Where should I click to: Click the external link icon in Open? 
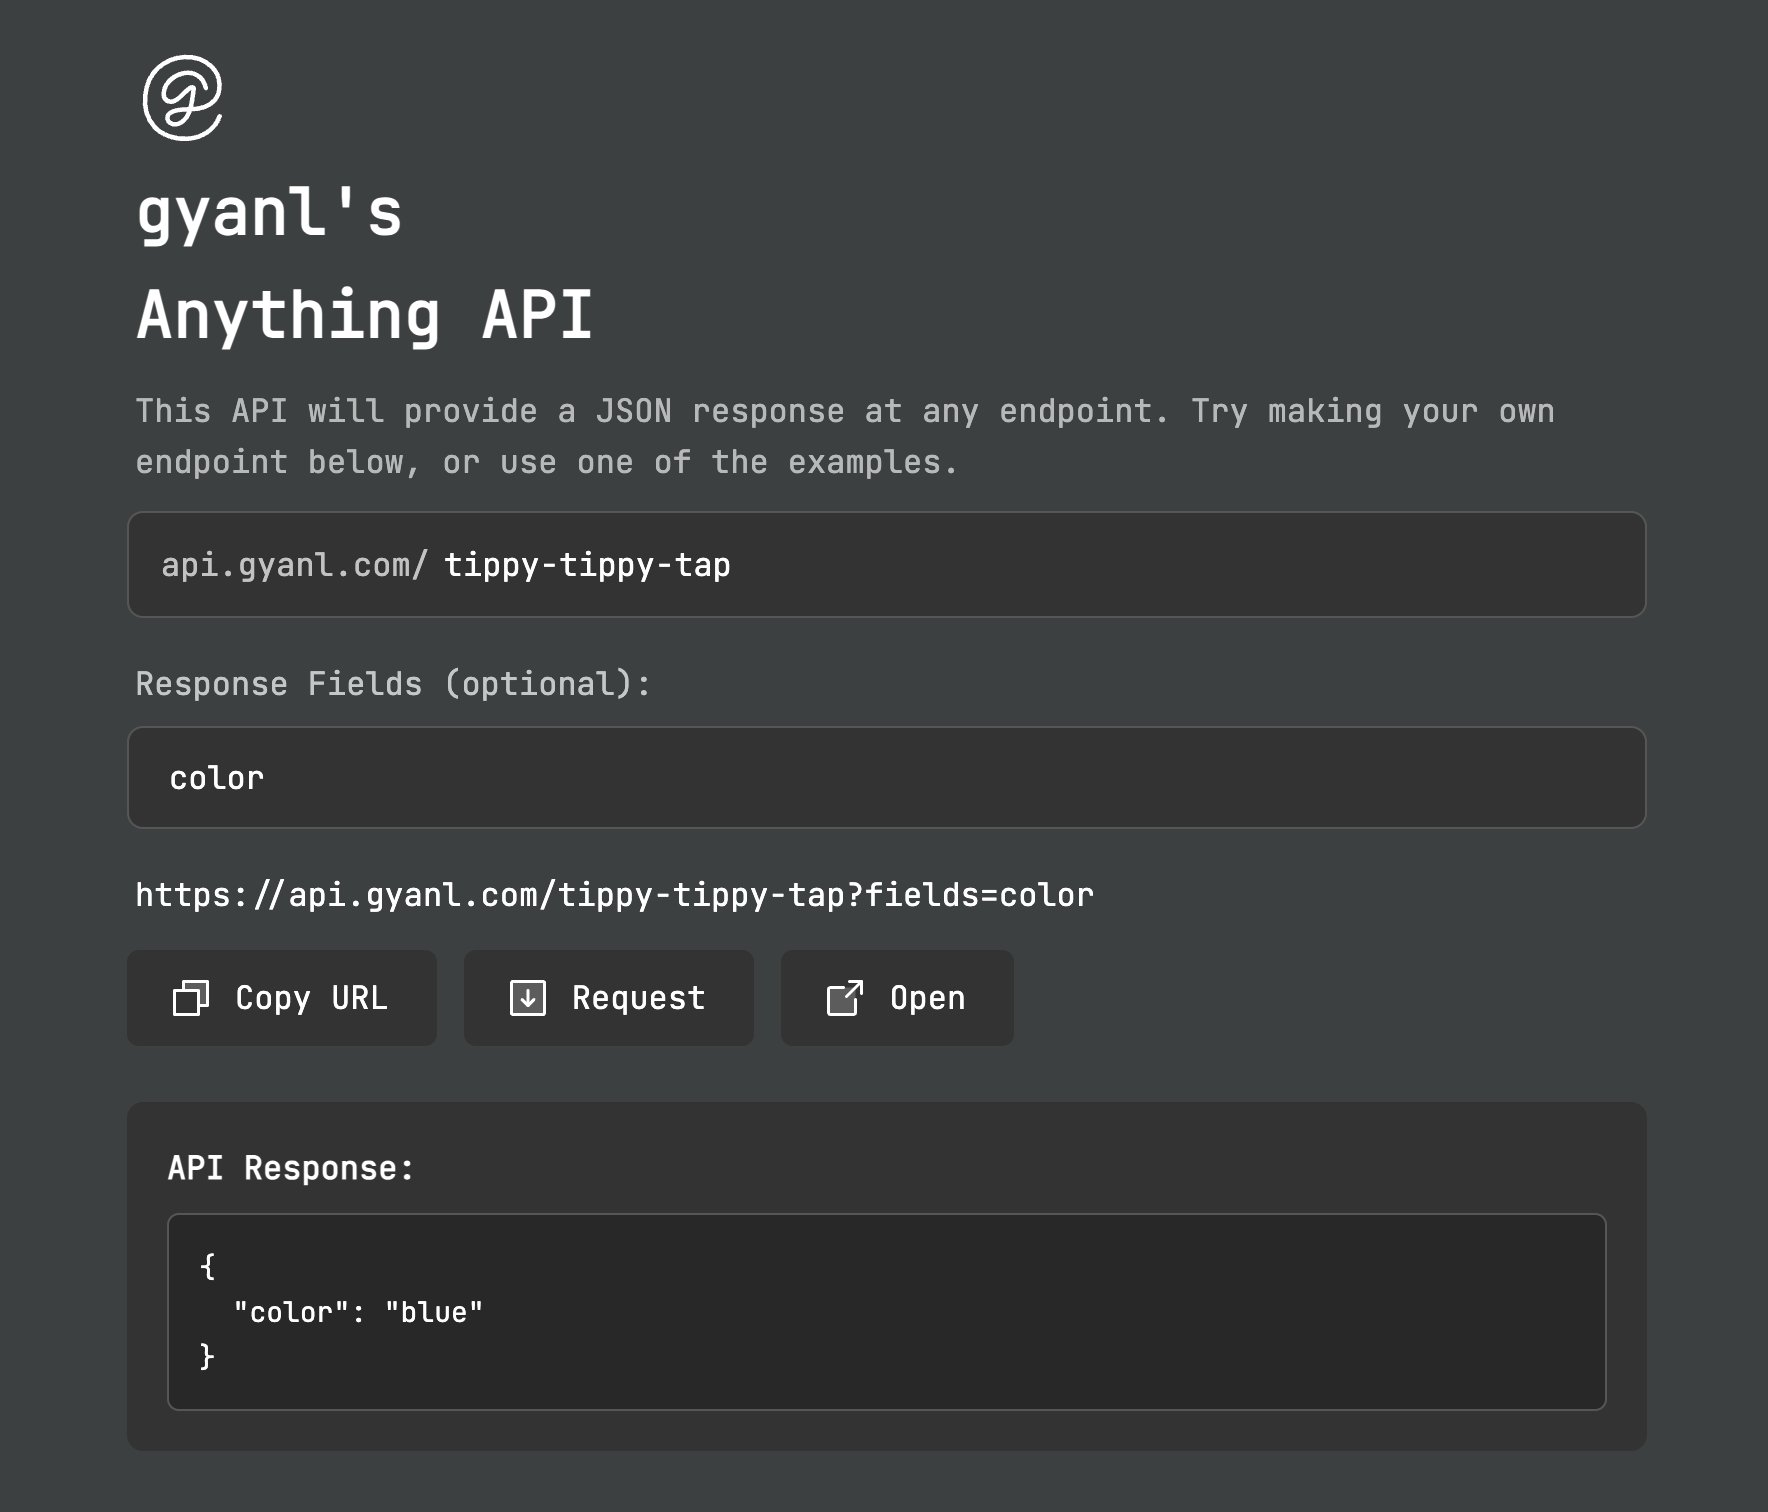pyautogui.click(x=845, y=998)
